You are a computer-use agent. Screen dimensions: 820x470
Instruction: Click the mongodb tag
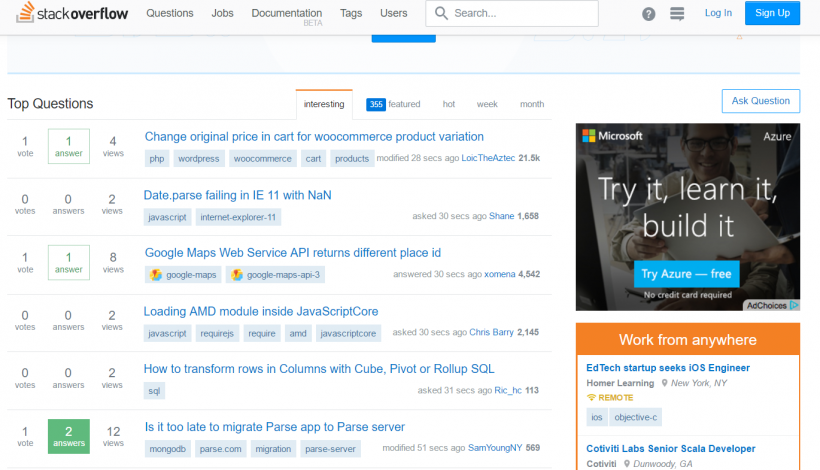[x=167, y=449]
